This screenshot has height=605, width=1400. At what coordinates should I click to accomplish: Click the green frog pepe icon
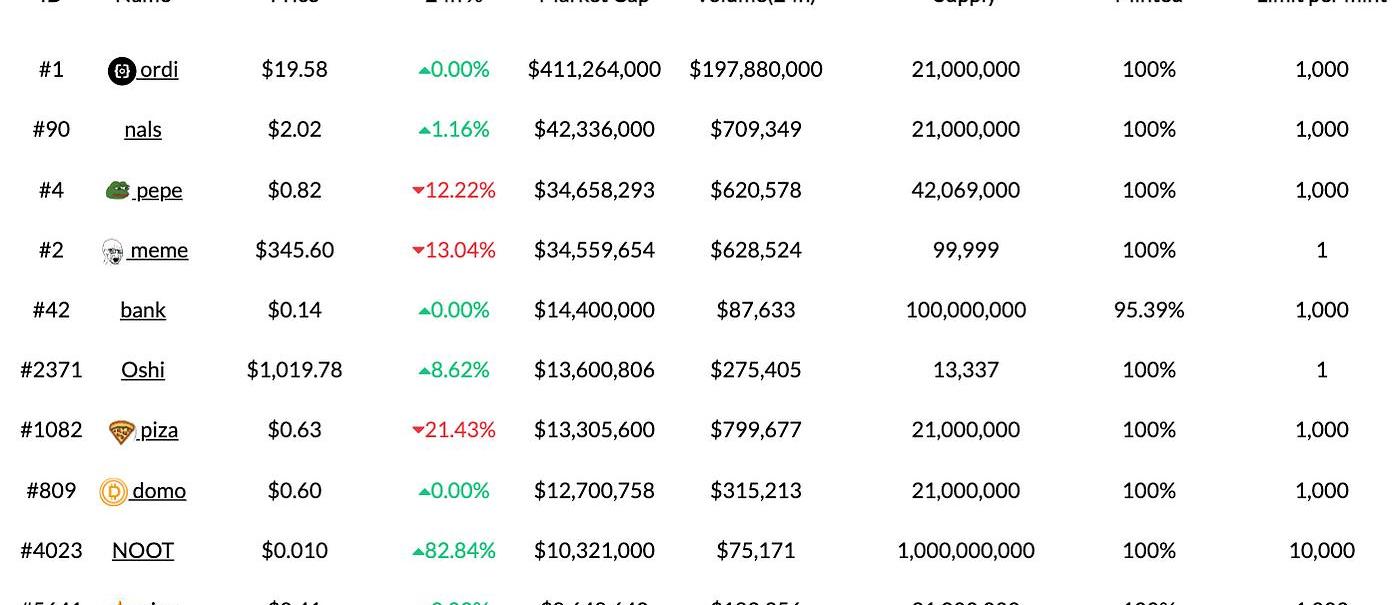point(118,190)
